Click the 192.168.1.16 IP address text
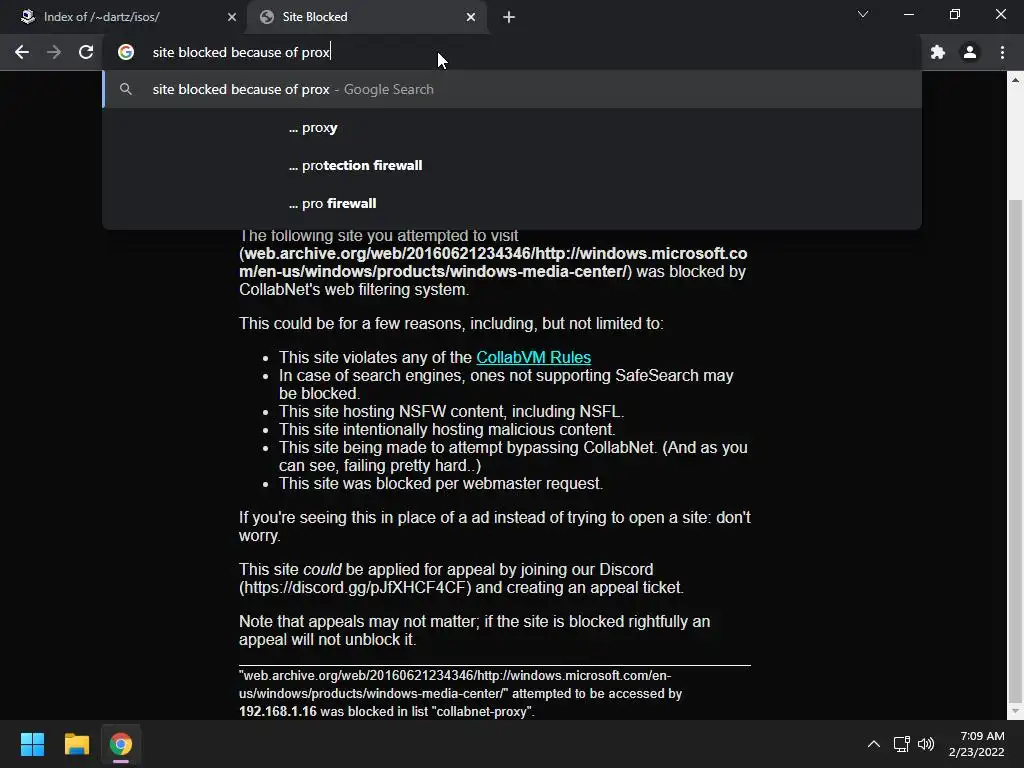 coord(278,711)
